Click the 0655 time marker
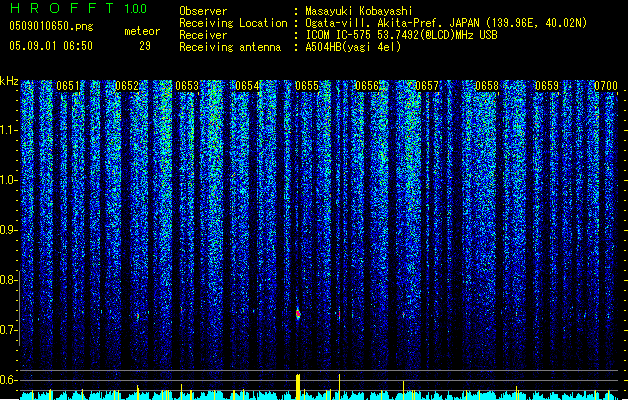This screenshot has height=400, width=629. [x=307, y=86]
